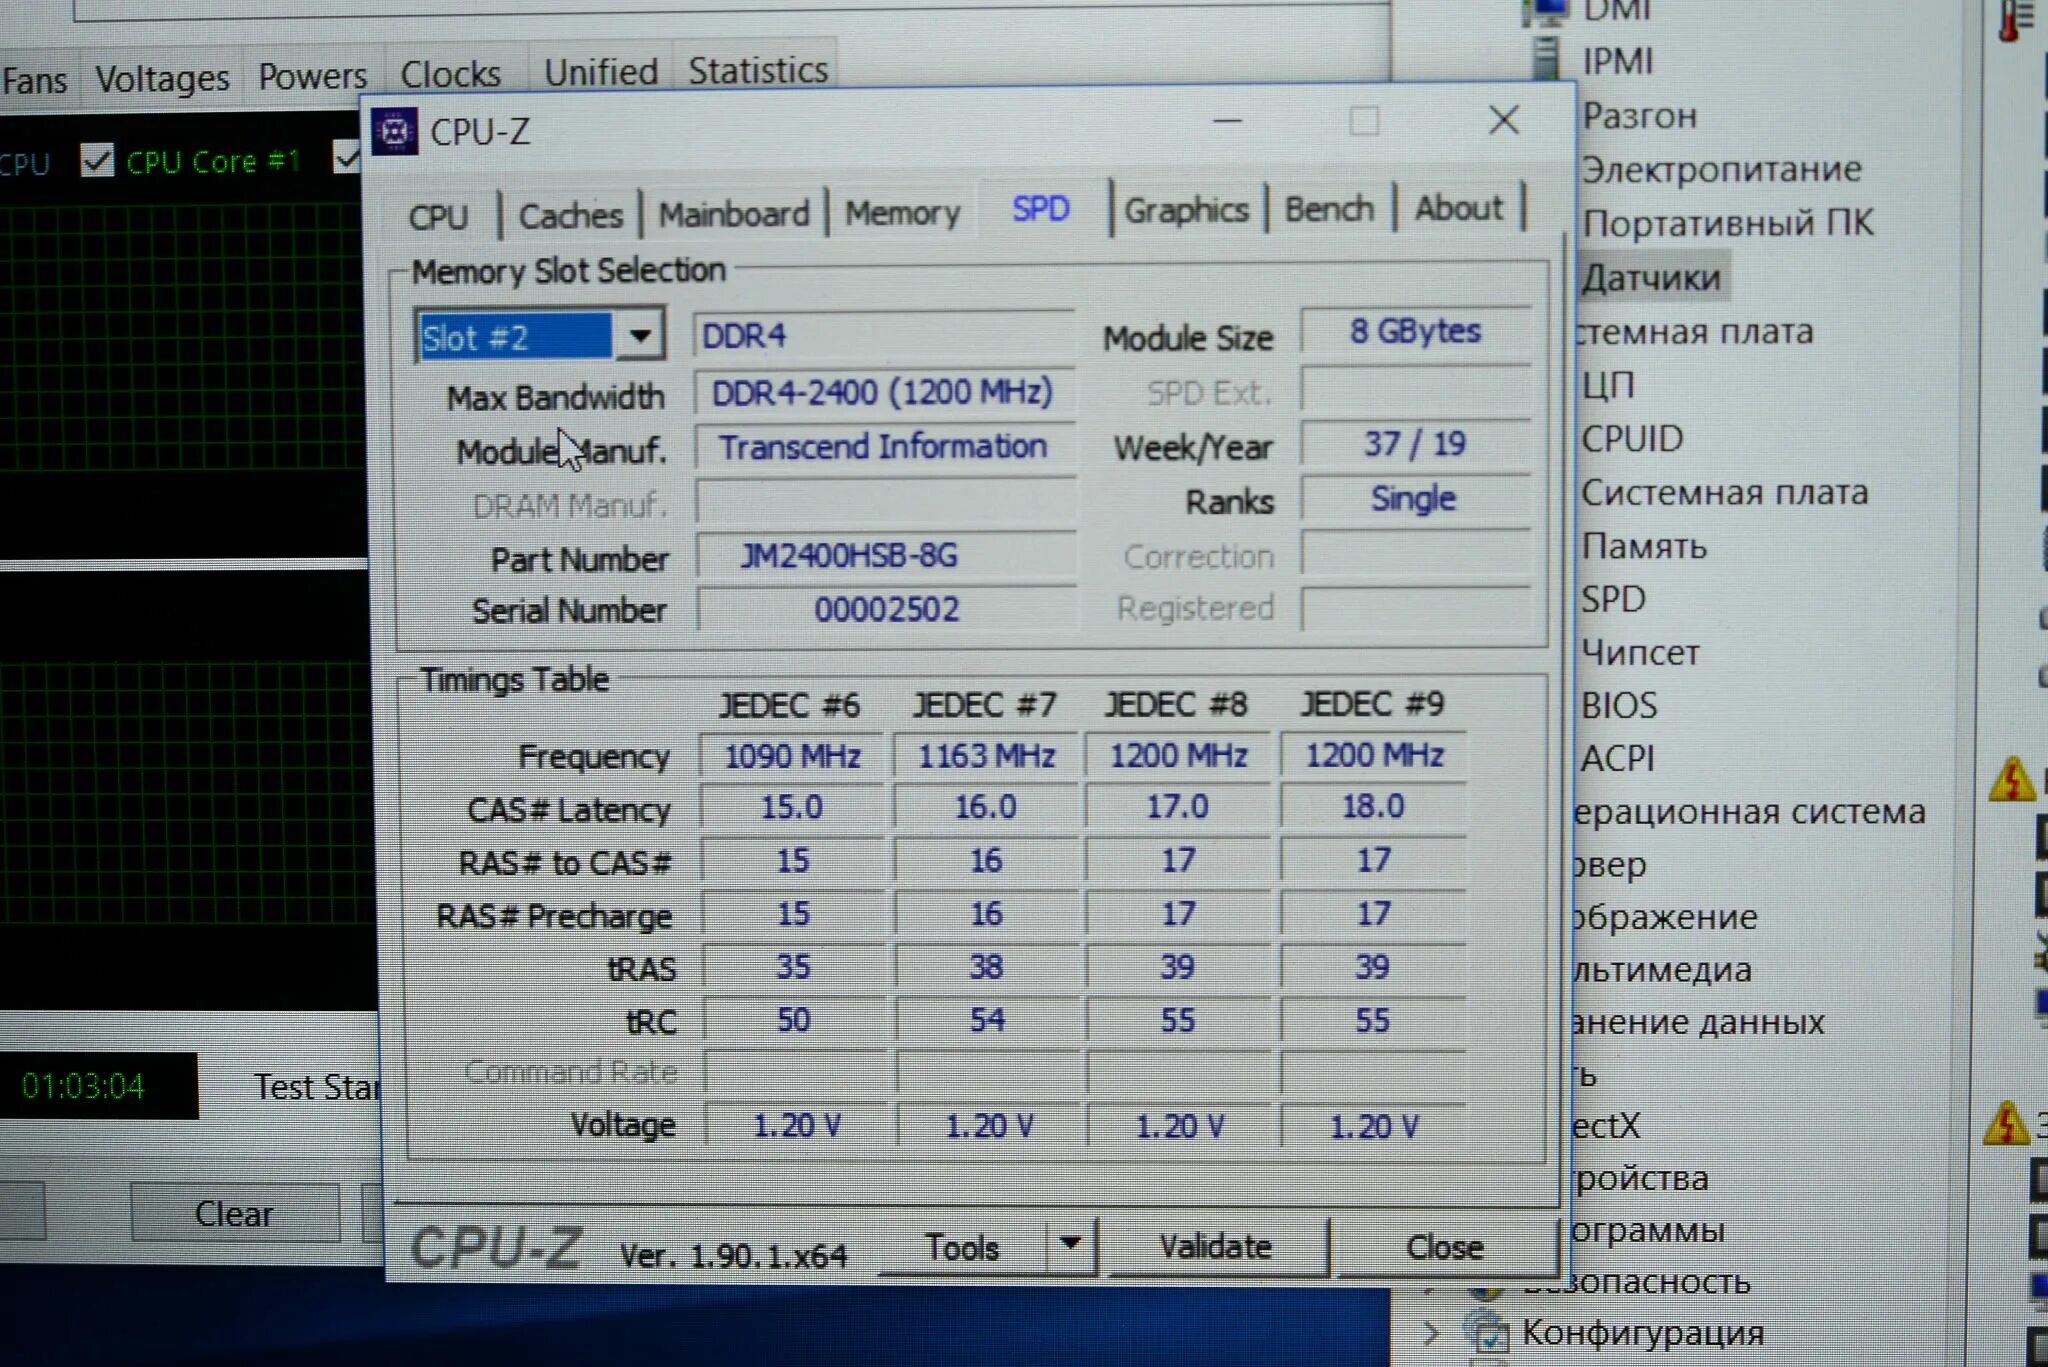This screenshot has width=2048, height=1367.
Task: Click the Part Number JM2400HSB-8G field
Action: (x=886, y=555)
